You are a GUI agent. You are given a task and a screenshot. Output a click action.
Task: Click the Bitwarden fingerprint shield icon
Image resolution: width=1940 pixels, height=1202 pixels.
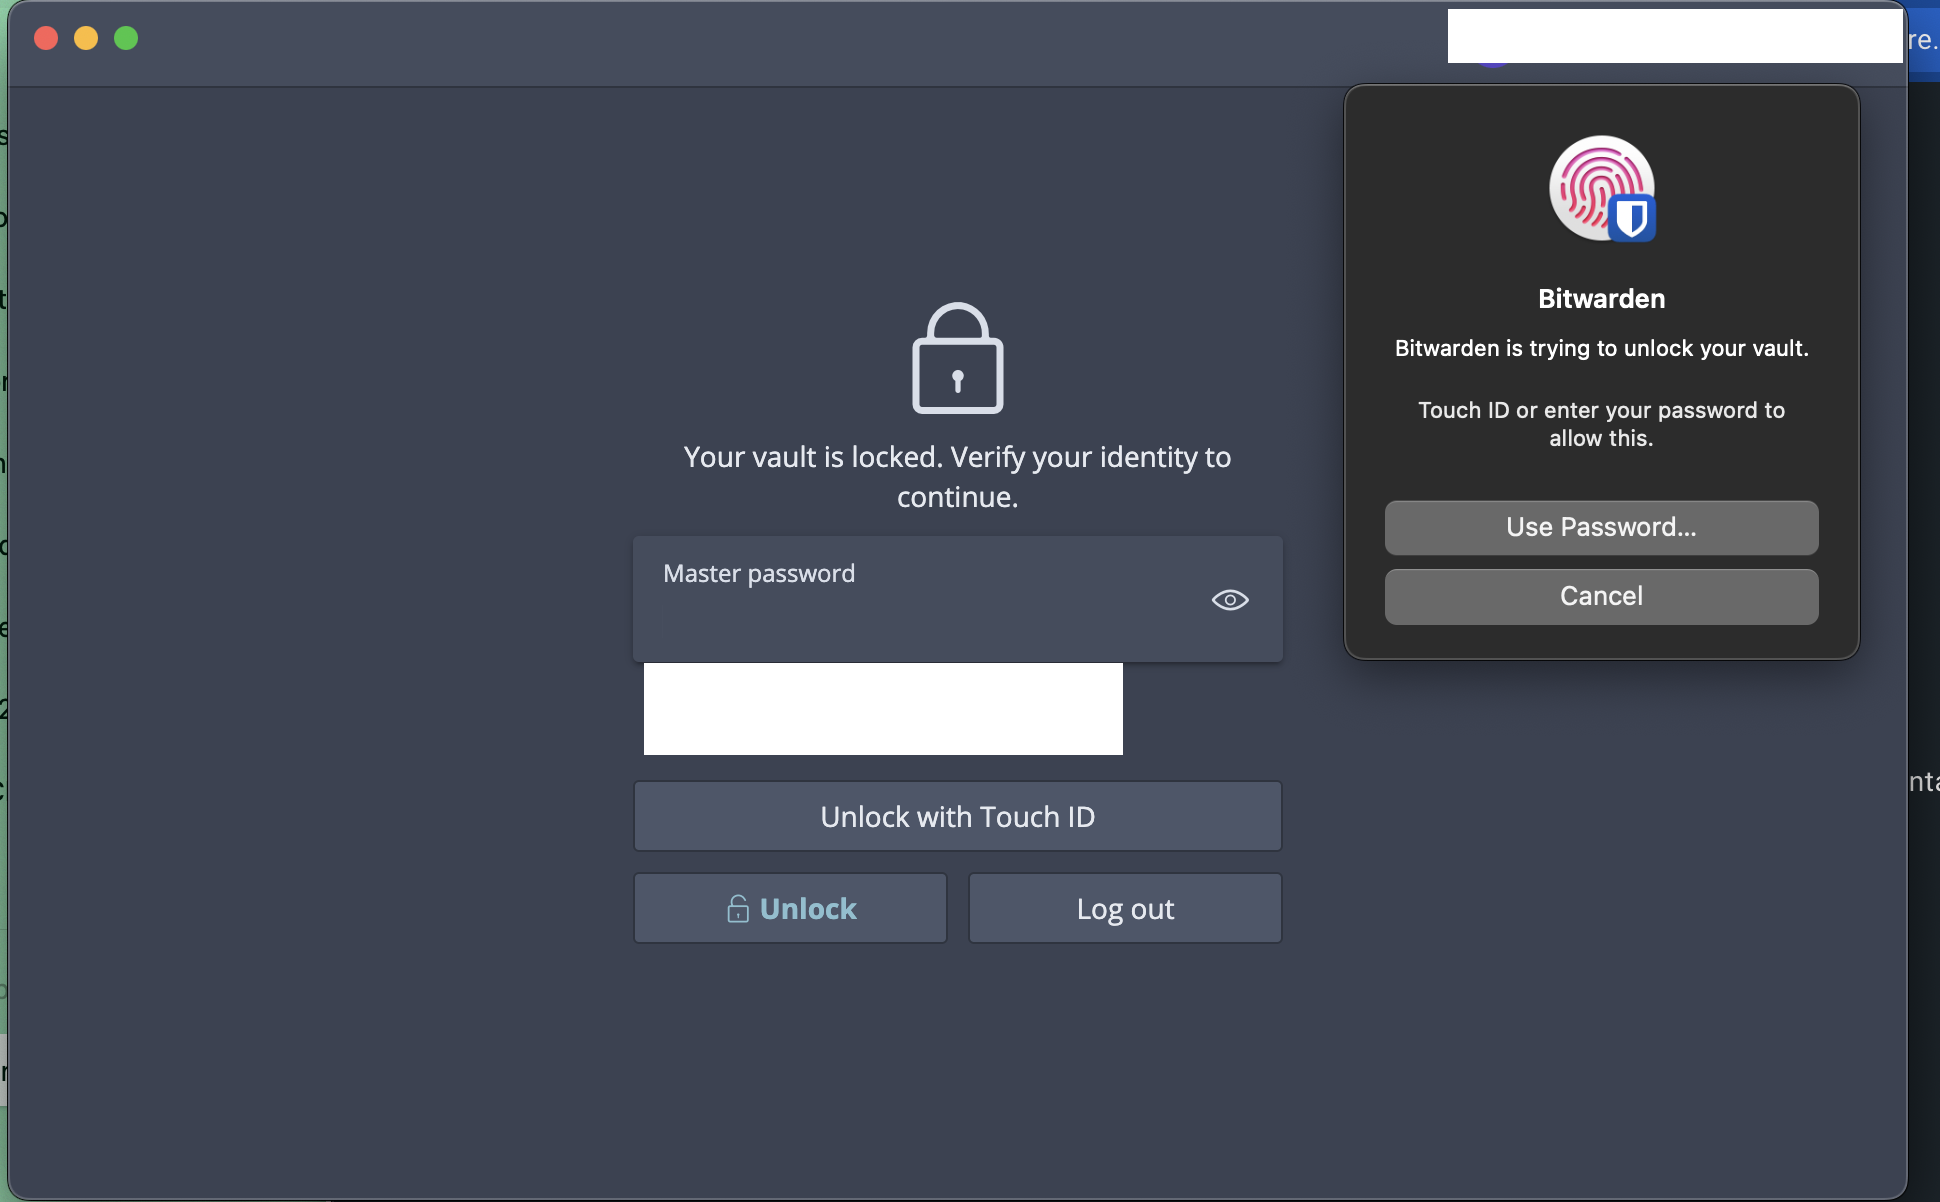[1601, 190]
